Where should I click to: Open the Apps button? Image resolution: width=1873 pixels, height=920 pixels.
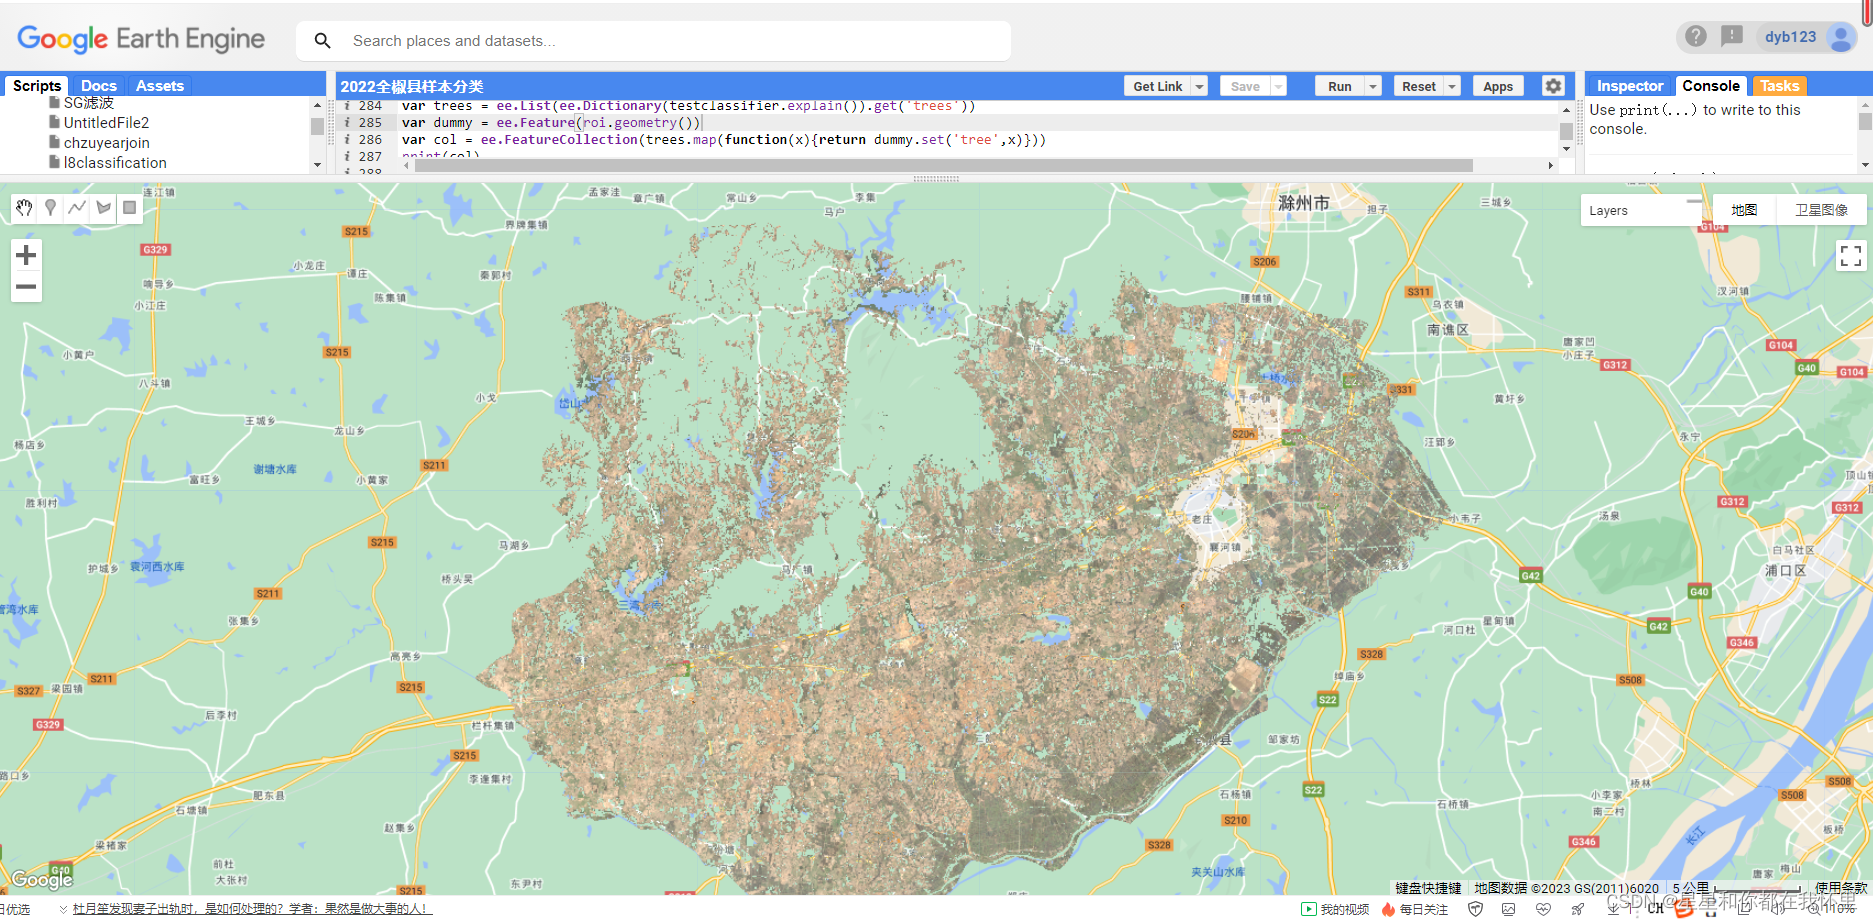click(x=1498, y=87)
